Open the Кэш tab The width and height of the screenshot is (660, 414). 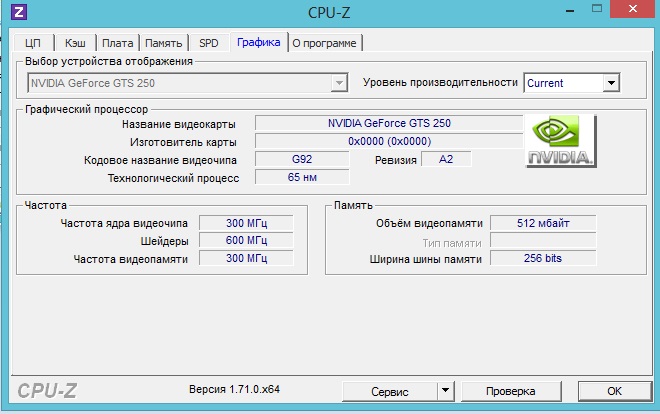tap(75, 43)
